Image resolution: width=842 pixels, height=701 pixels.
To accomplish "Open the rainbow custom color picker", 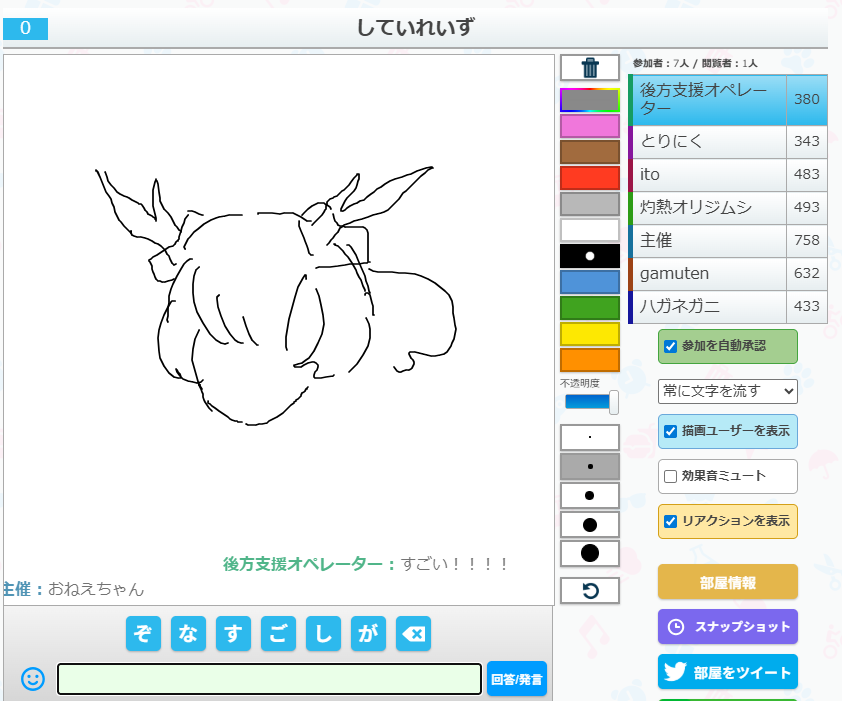I will 590,100.
